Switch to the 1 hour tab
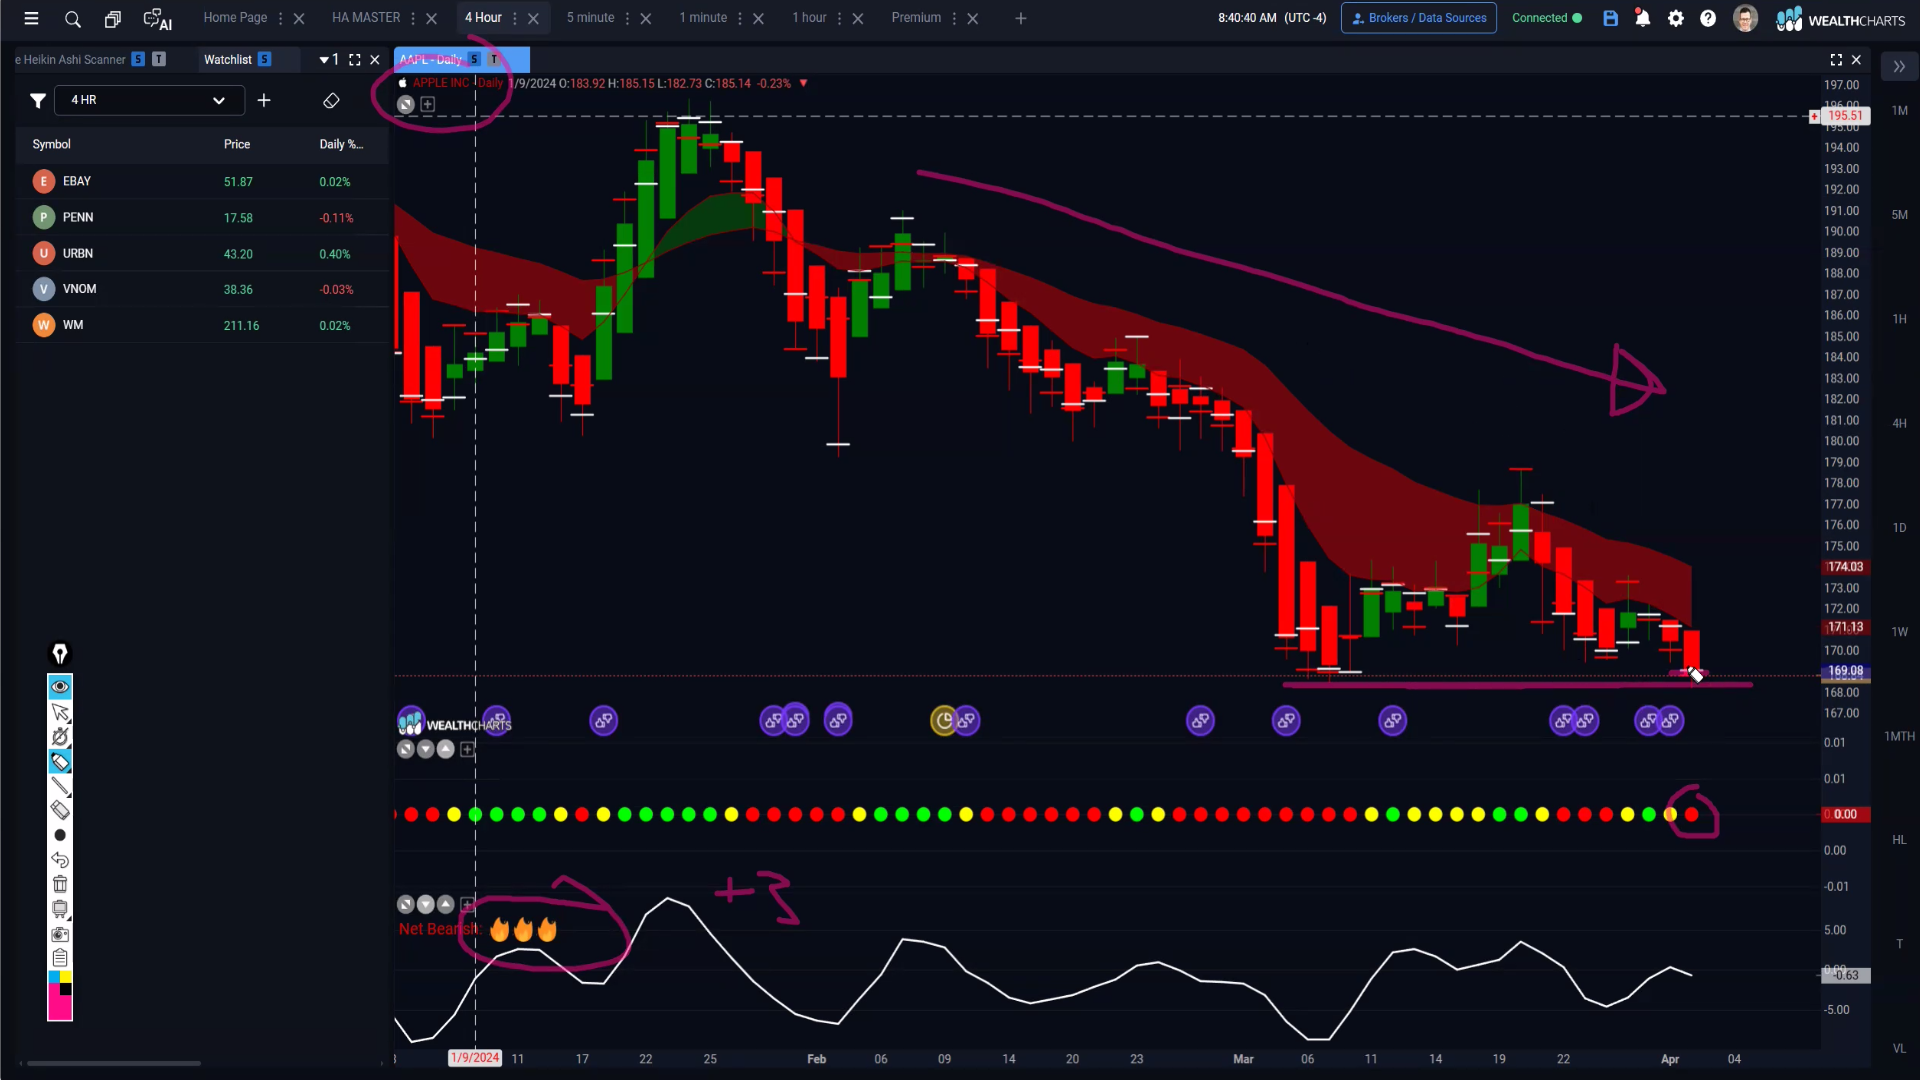The image size is (1920, 1080). point(809,18)
